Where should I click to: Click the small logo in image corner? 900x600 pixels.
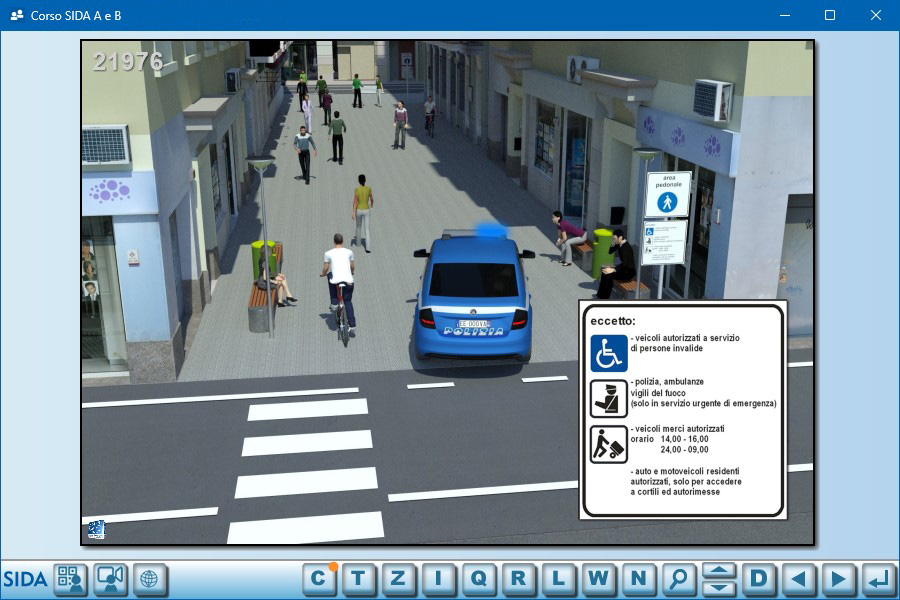(x=96, y=530)
